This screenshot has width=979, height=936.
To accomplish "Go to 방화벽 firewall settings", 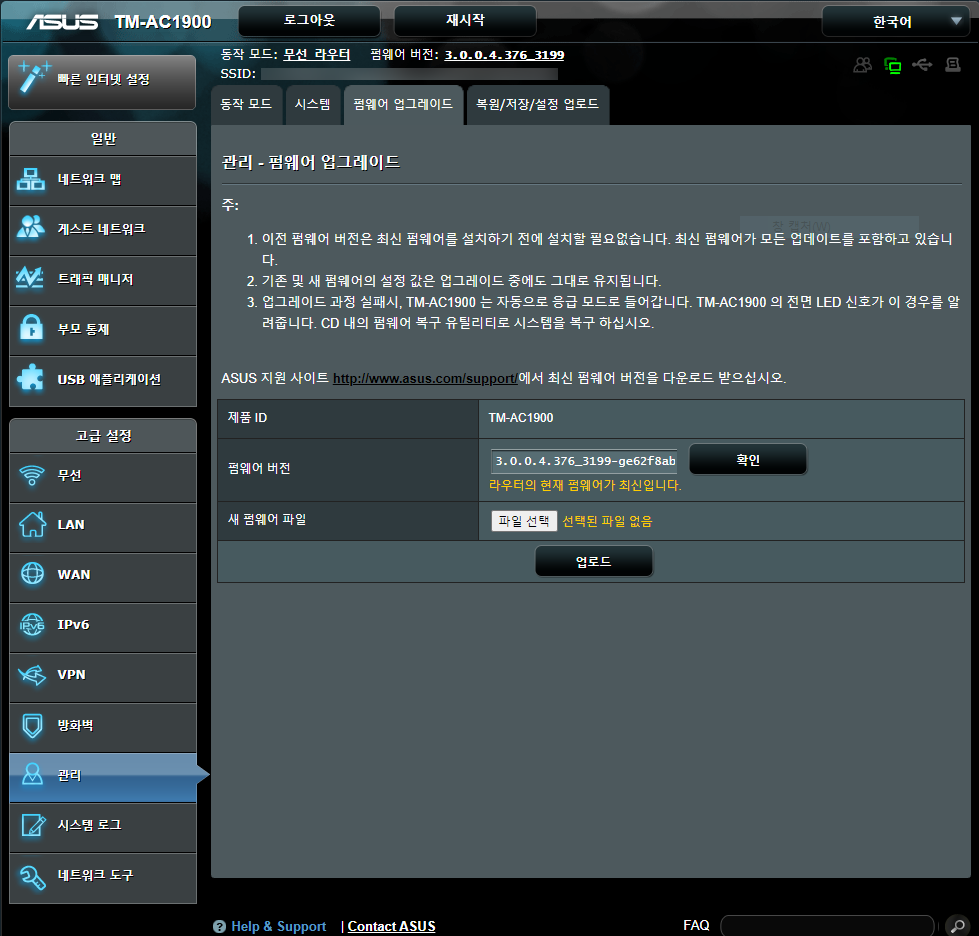I will pyautogui.click(x=103, y=727).
